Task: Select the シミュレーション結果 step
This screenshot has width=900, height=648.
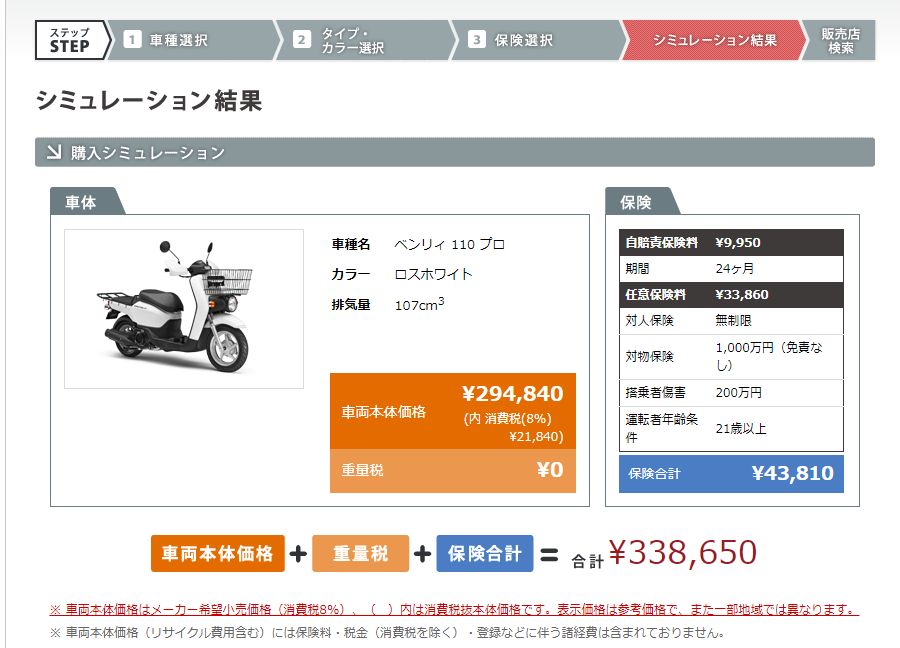Action: (x=714, y=40)
